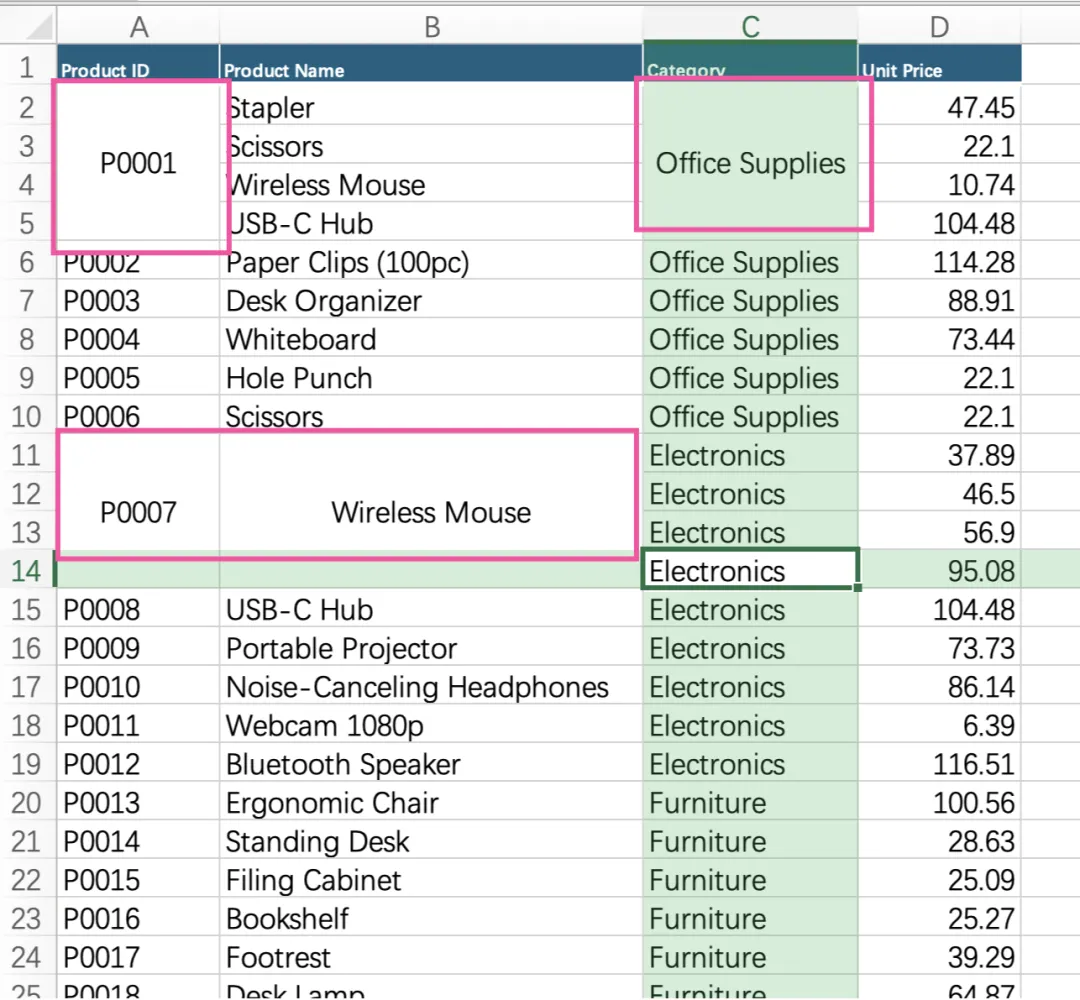Click merged cell containing P0001
Image resolution: width=1080 pixels, height=1000 pixels.
coord(138,164)
